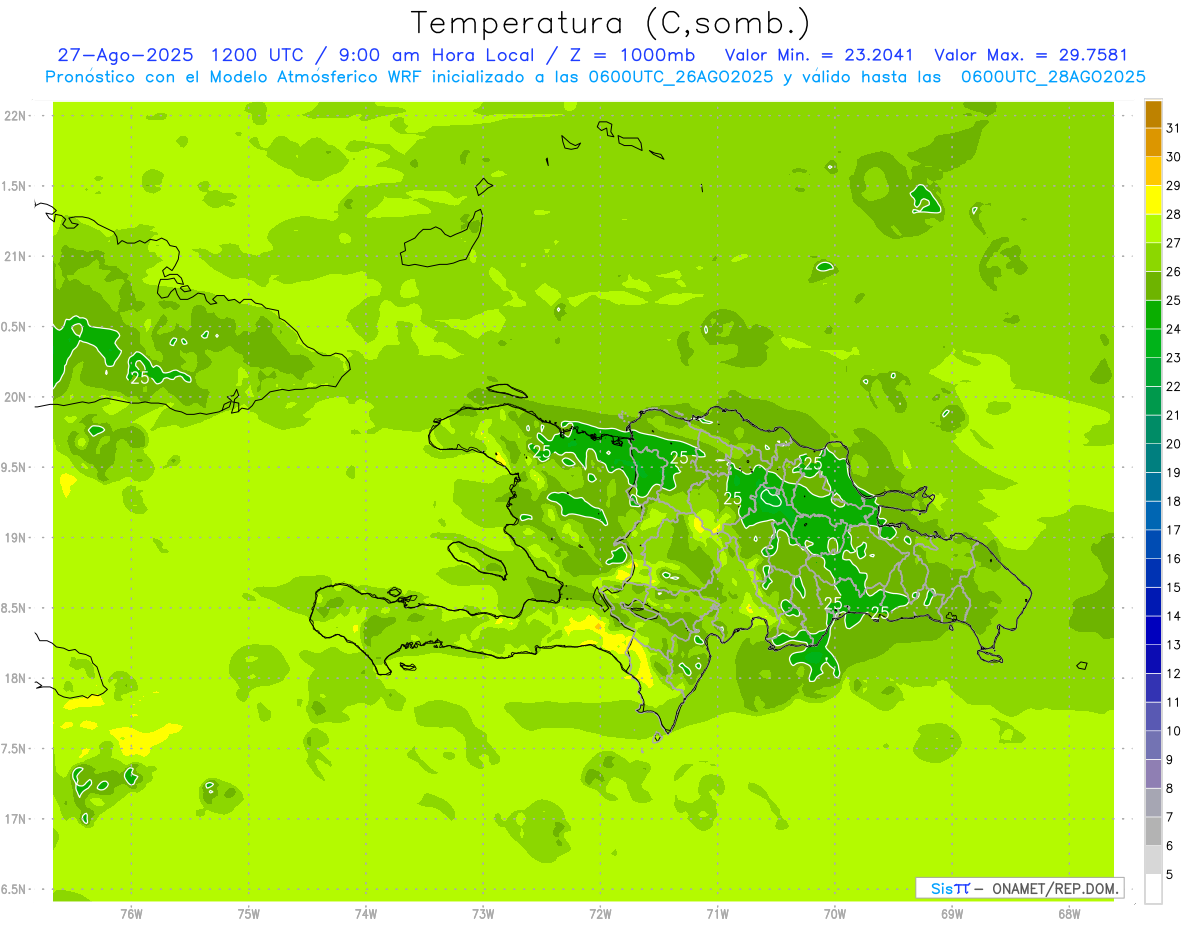Click color scale value 18
This screenshot has height=927, width=1200.
pyautogui.click(x=1173, y=501)
